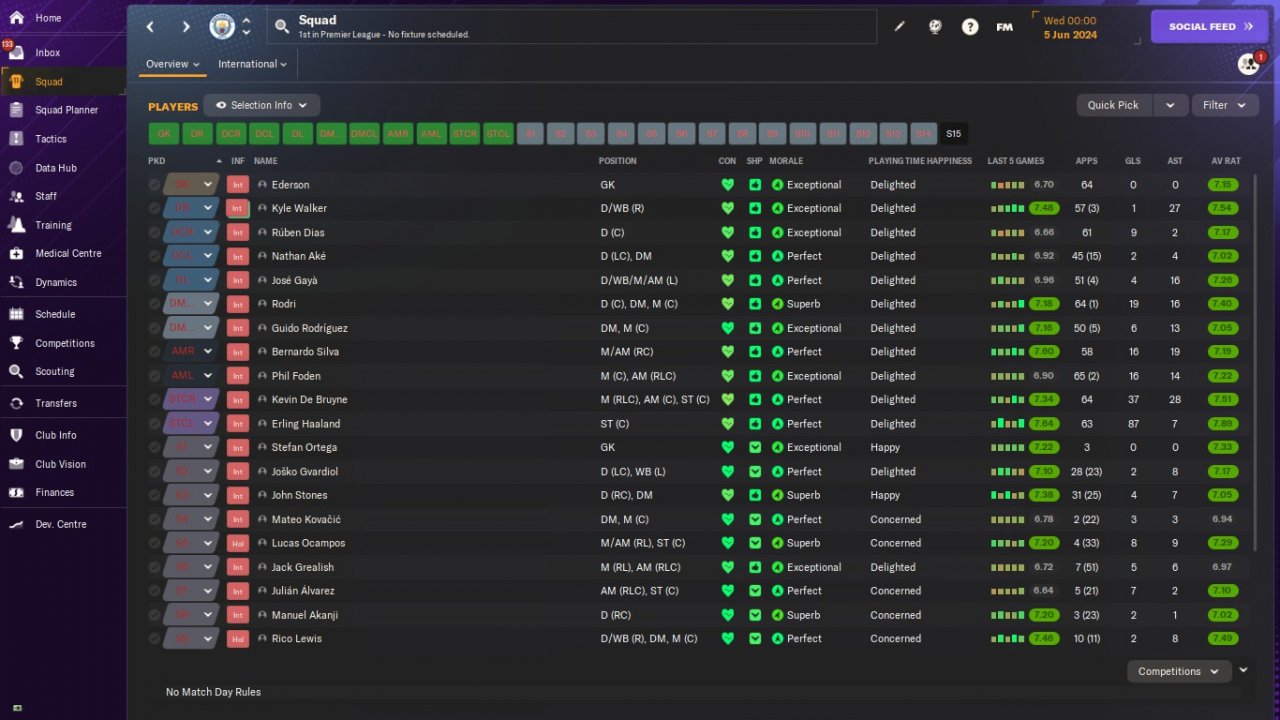Open Kevin De Bruyne's picked position dropdown
1280x720 pixels.
(x=191, y=400)
